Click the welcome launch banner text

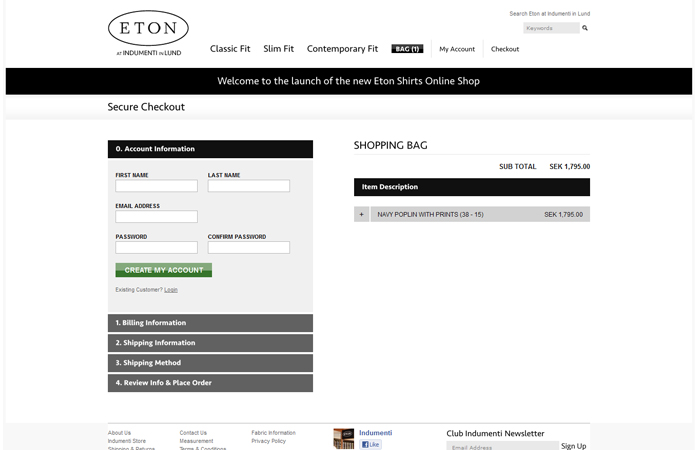coord(349,81)
